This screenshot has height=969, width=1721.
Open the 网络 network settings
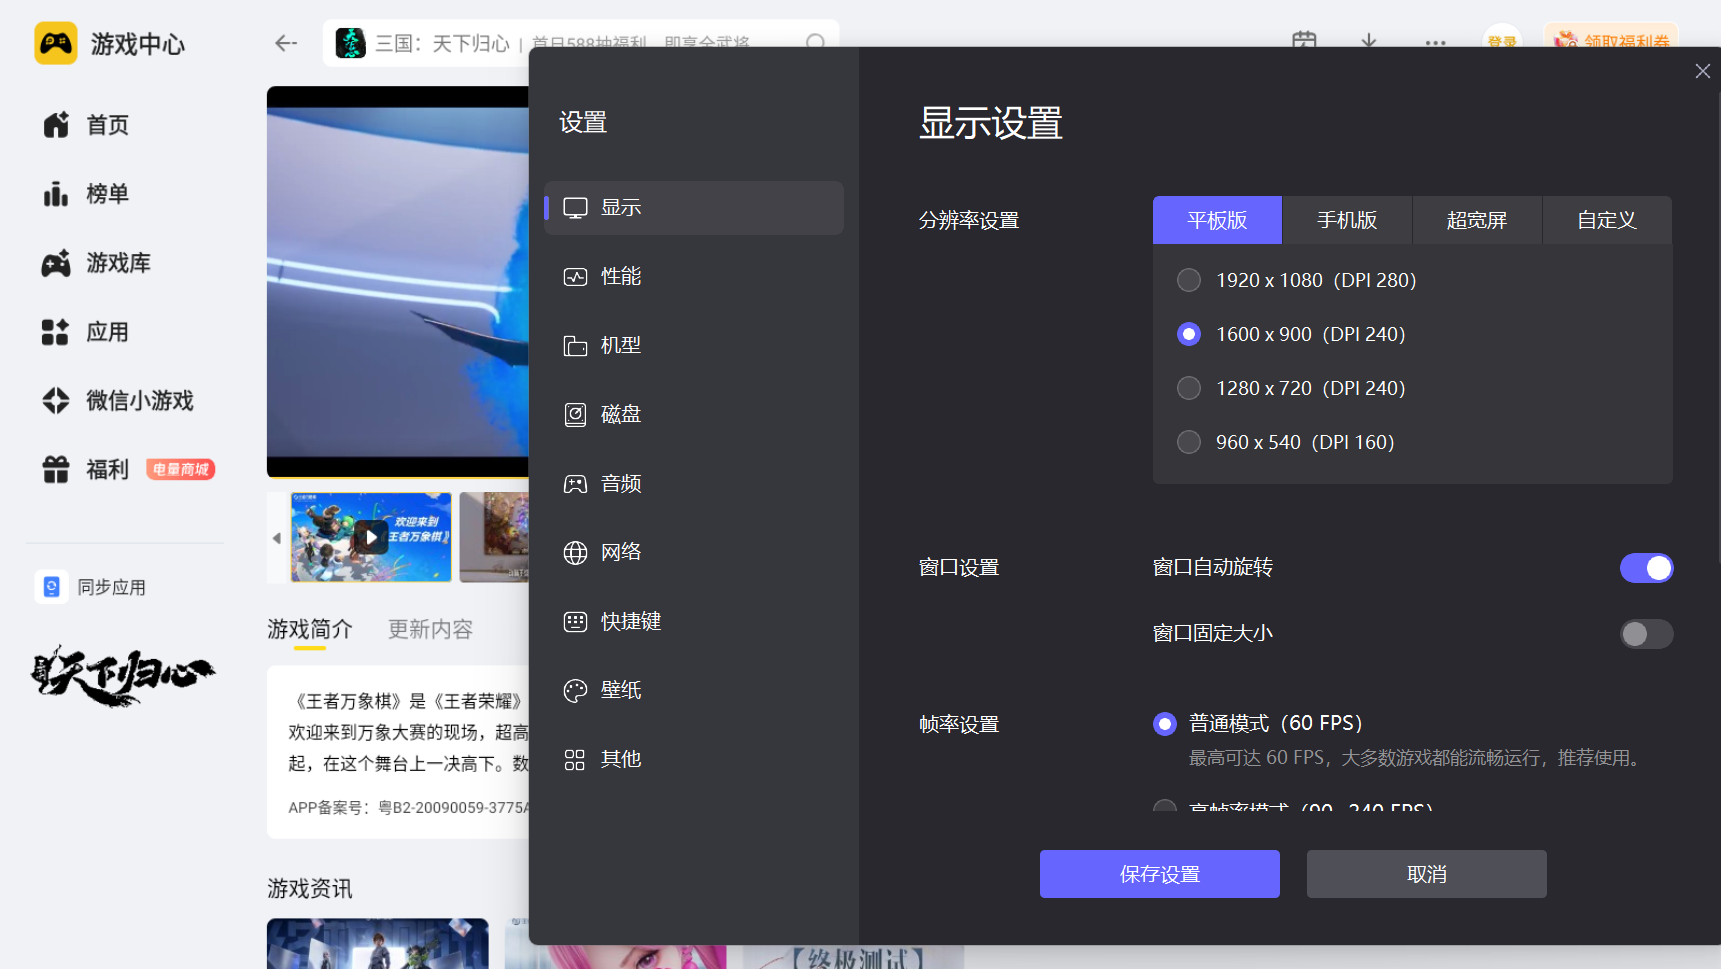620,553
